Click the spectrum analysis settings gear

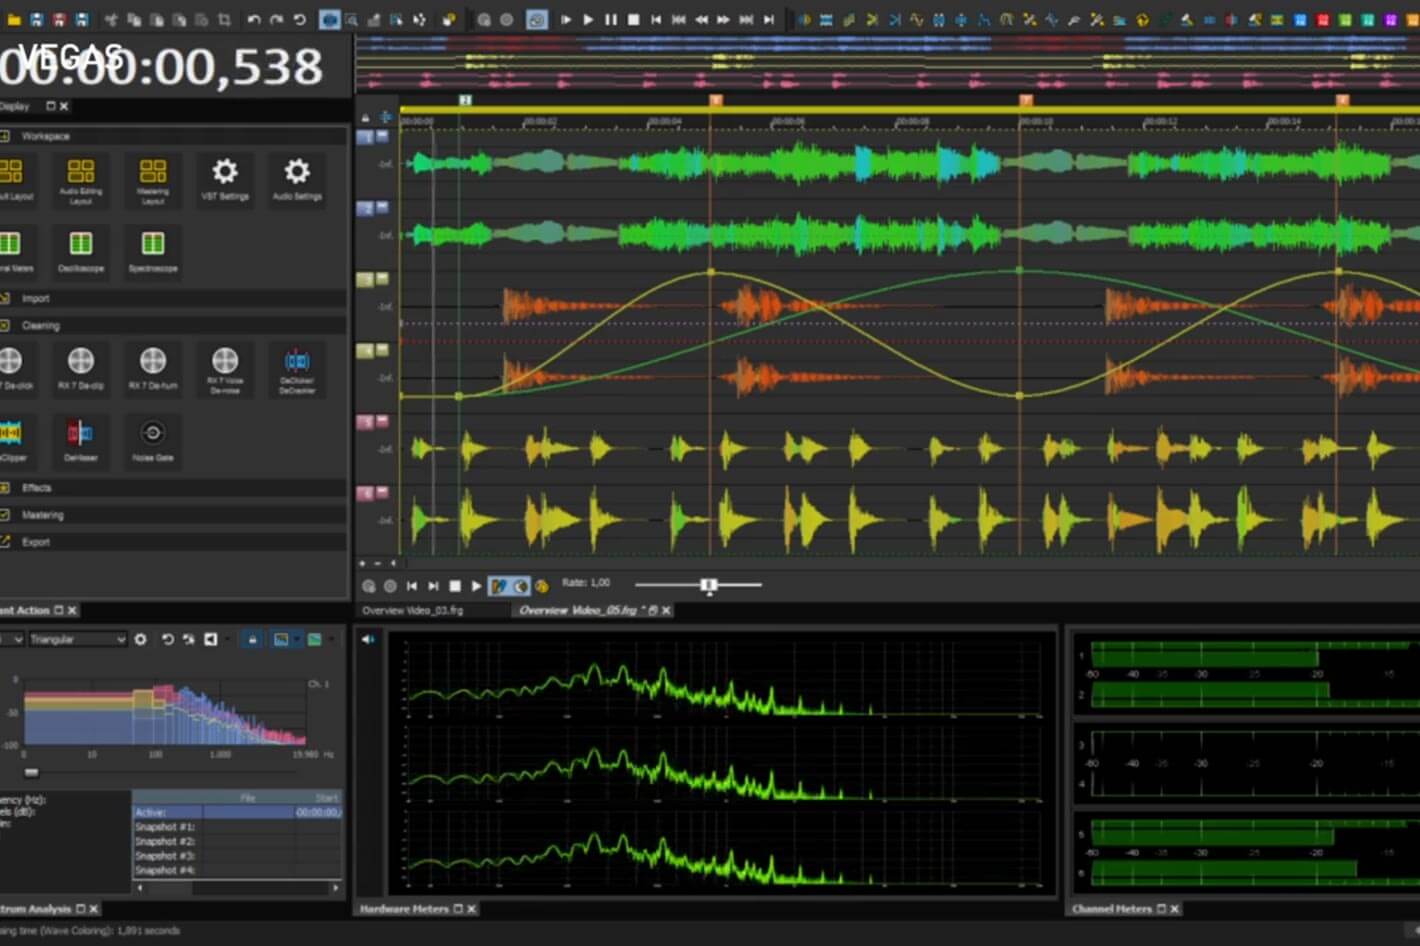click(x=141, y=639)
